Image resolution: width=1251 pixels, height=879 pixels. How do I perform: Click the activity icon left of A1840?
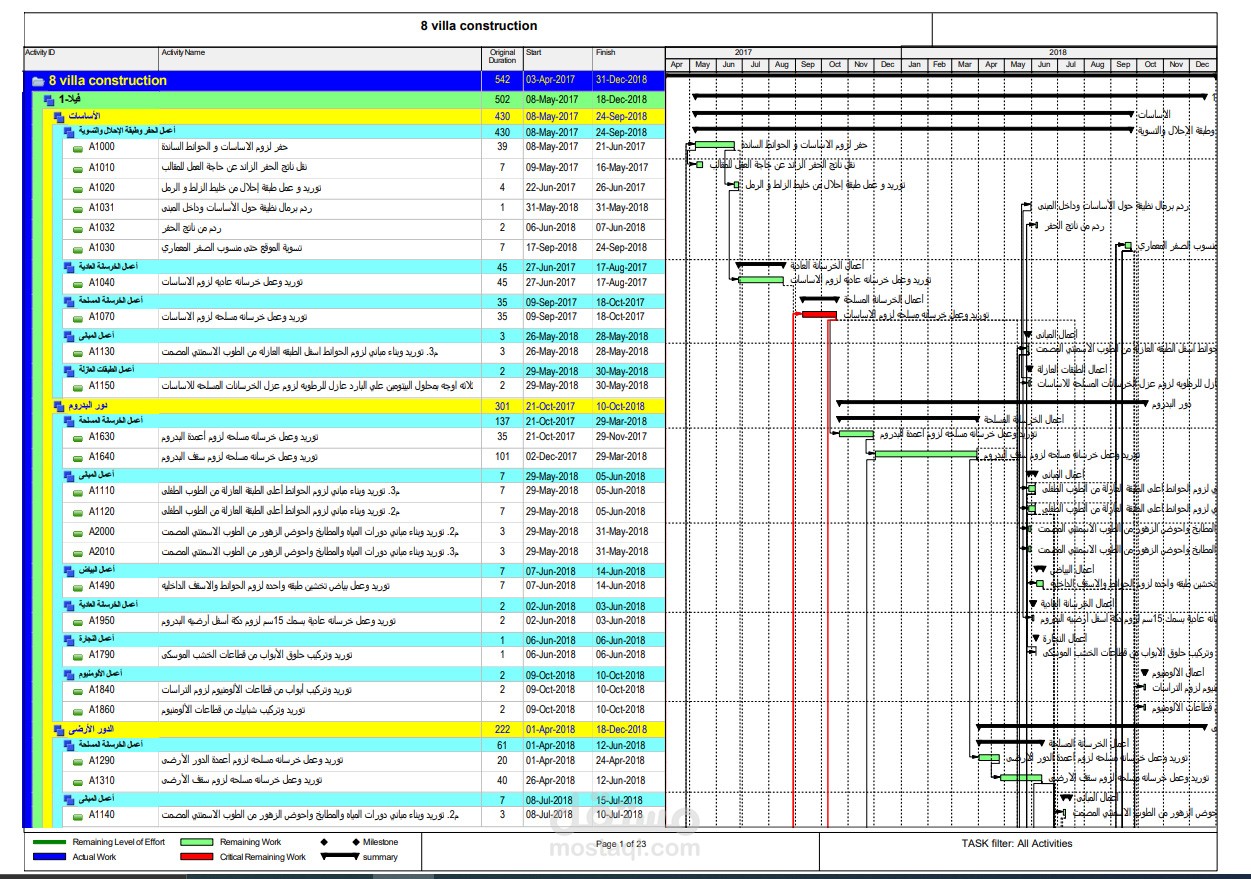tap(78, 690)
